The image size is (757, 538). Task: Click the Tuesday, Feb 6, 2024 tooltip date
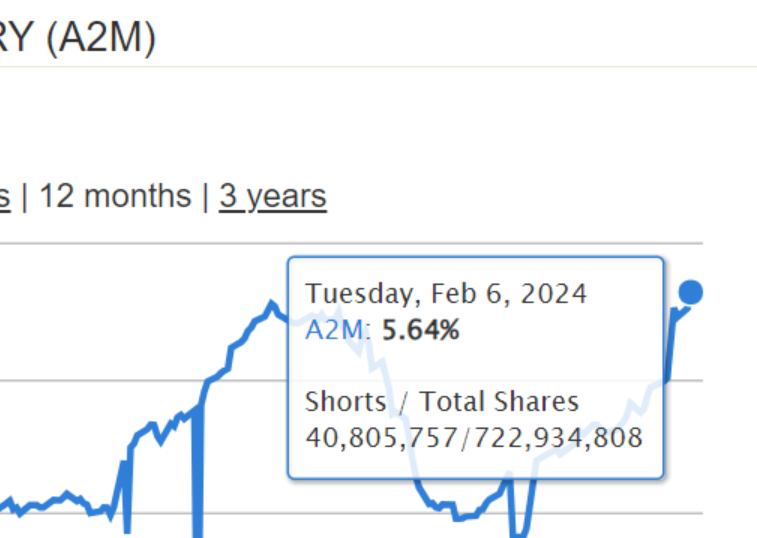click(446, 294)
